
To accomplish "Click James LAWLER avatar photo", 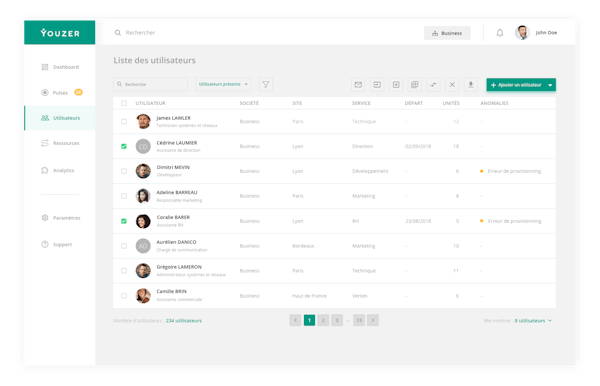I will click(143, 121).
